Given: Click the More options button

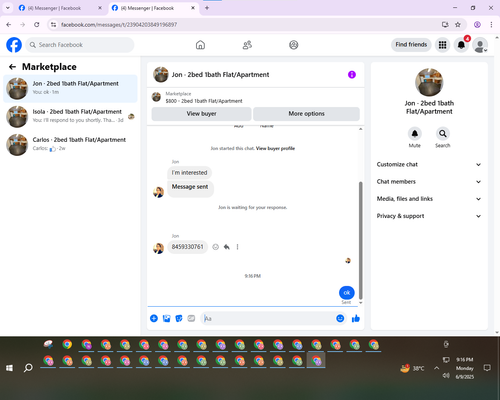Looking at the screenshot, I should (x=306, y=114).
